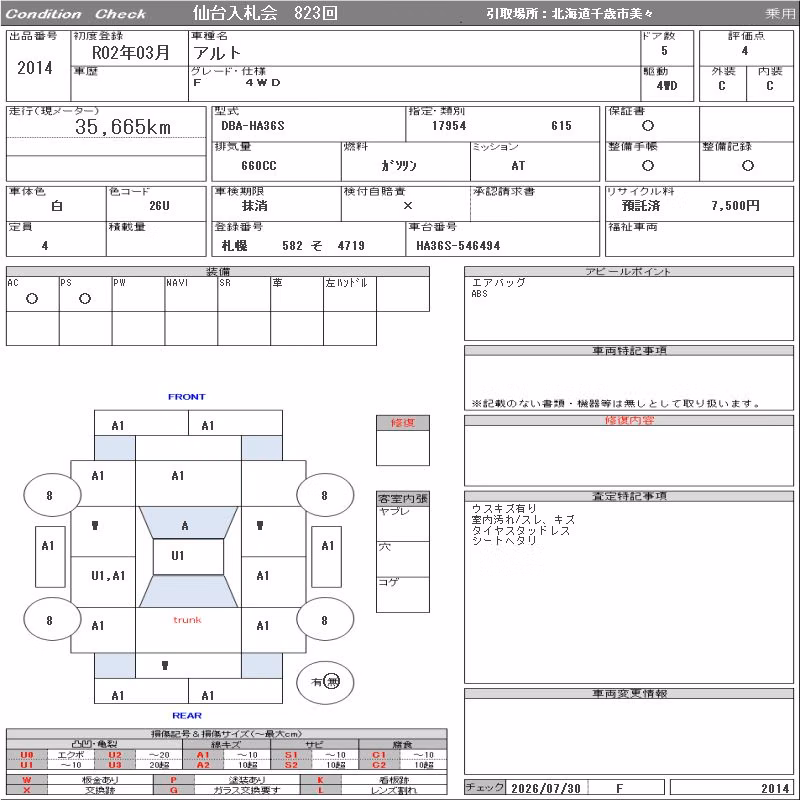Select the red trunk label on diagram
Image resolution: width=800 pixels, height=800 pixels.
(x=187, y=620)
